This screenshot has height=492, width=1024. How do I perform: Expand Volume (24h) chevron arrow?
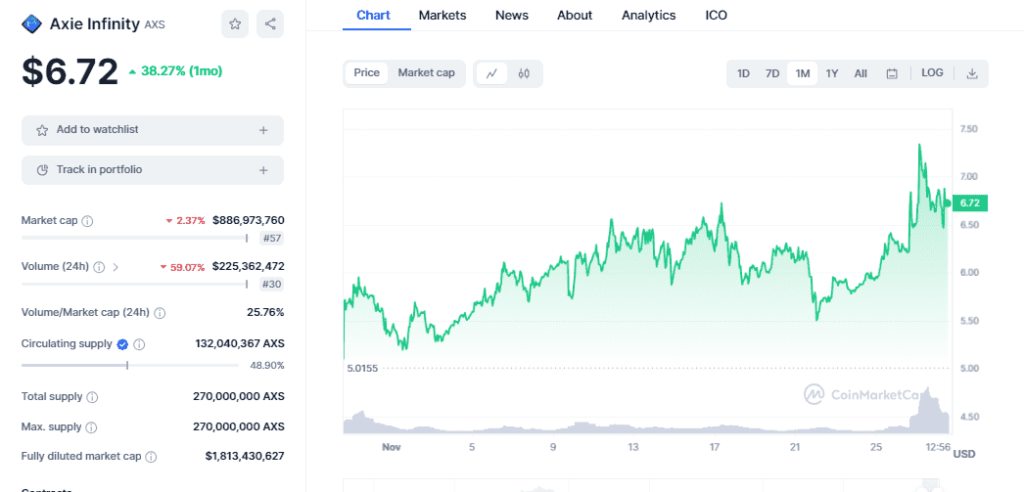[116, 267]
